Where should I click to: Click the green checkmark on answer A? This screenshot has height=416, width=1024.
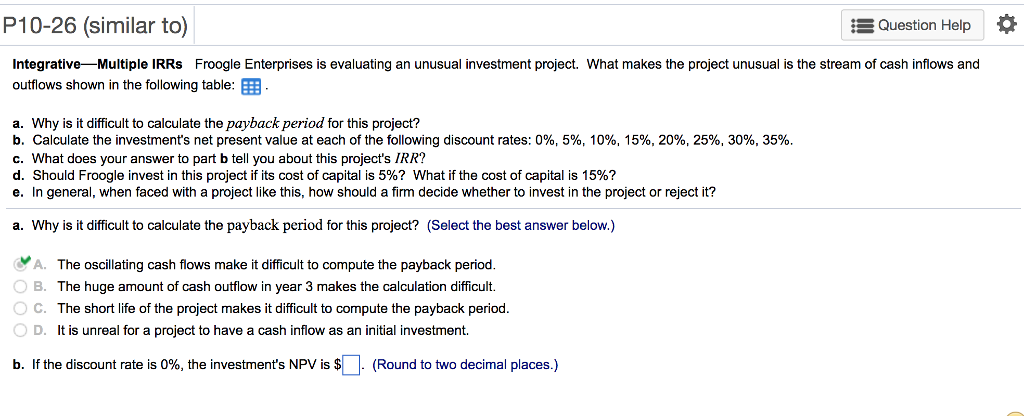(x=22, y=264)
